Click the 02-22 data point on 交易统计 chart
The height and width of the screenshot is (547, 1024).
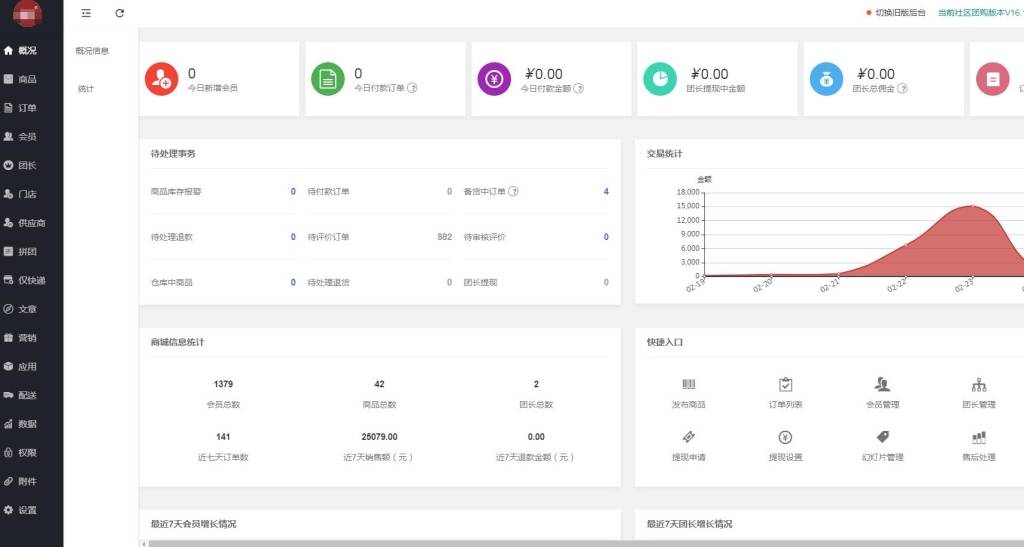click(906, 245)
